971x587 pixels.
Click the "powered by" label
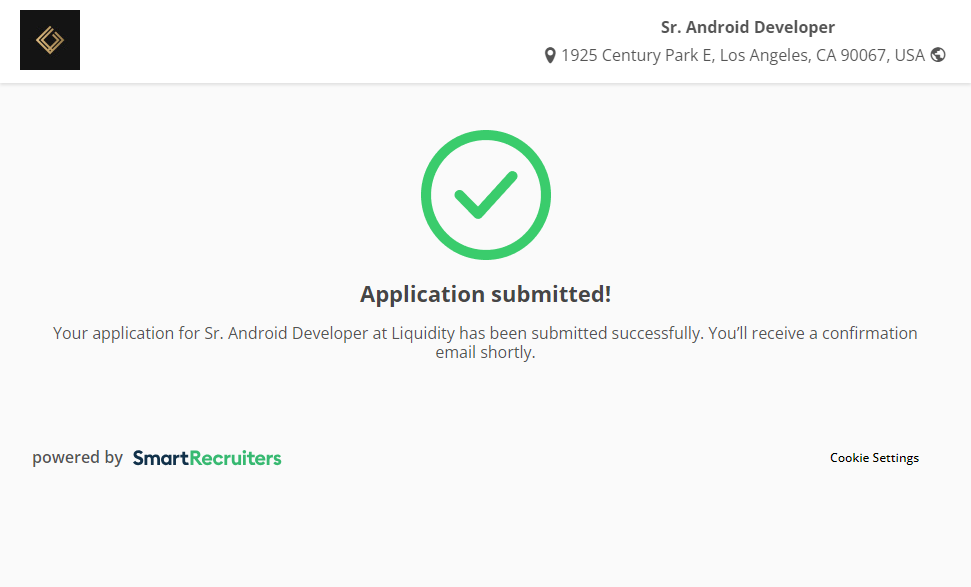(77, 458)
